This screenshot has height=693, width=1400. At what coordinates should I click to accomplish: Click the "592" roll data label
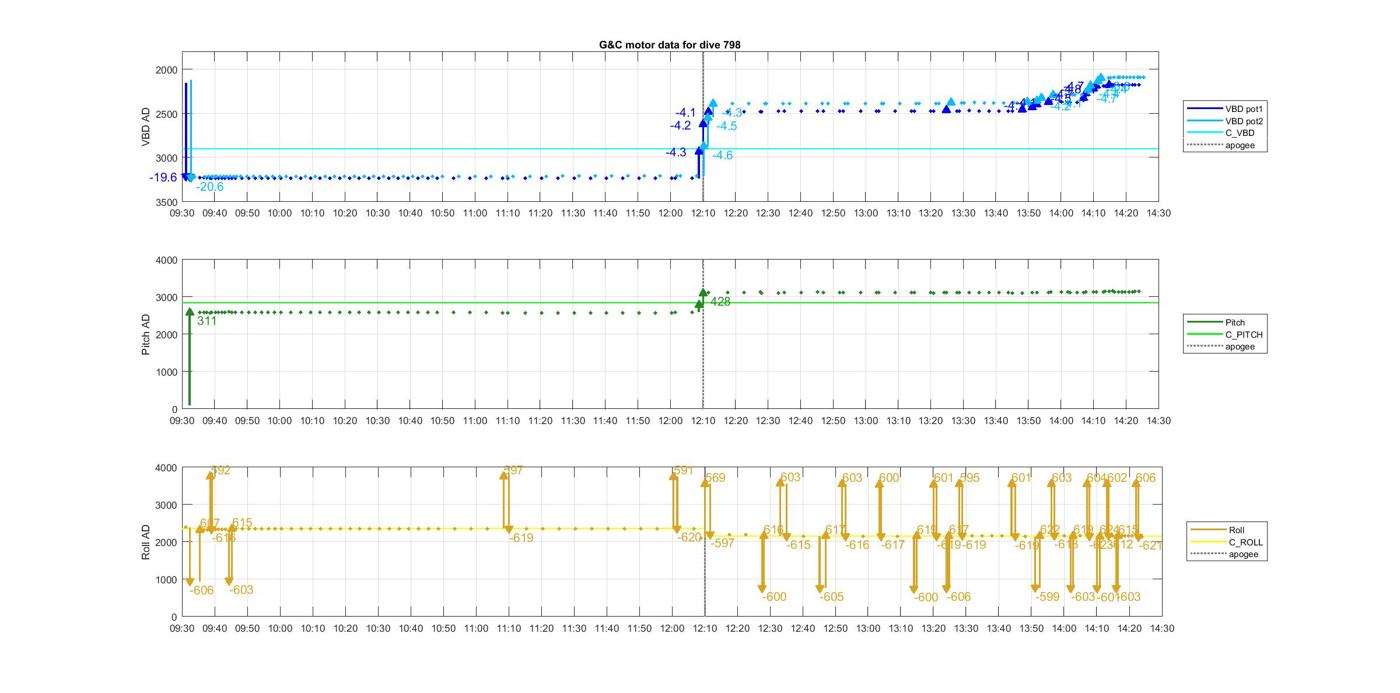pos(222,470)
